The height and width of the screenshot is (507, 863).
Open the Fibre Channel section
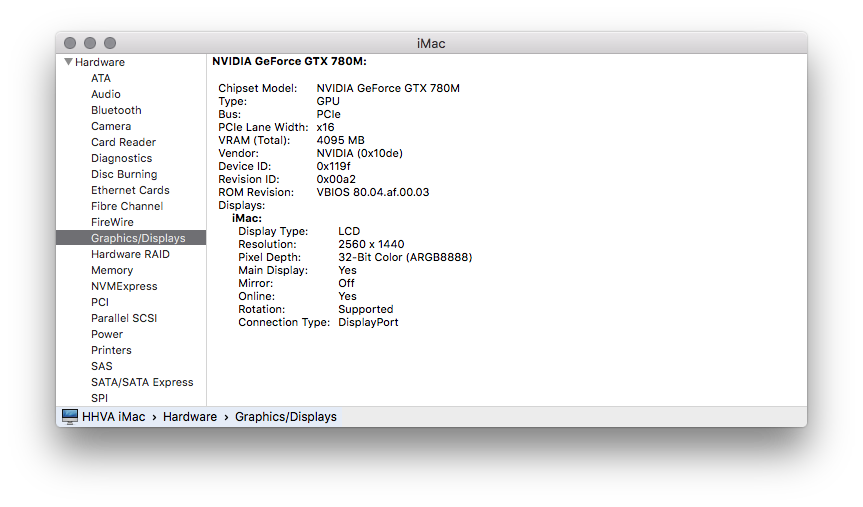tap(127, 206)
